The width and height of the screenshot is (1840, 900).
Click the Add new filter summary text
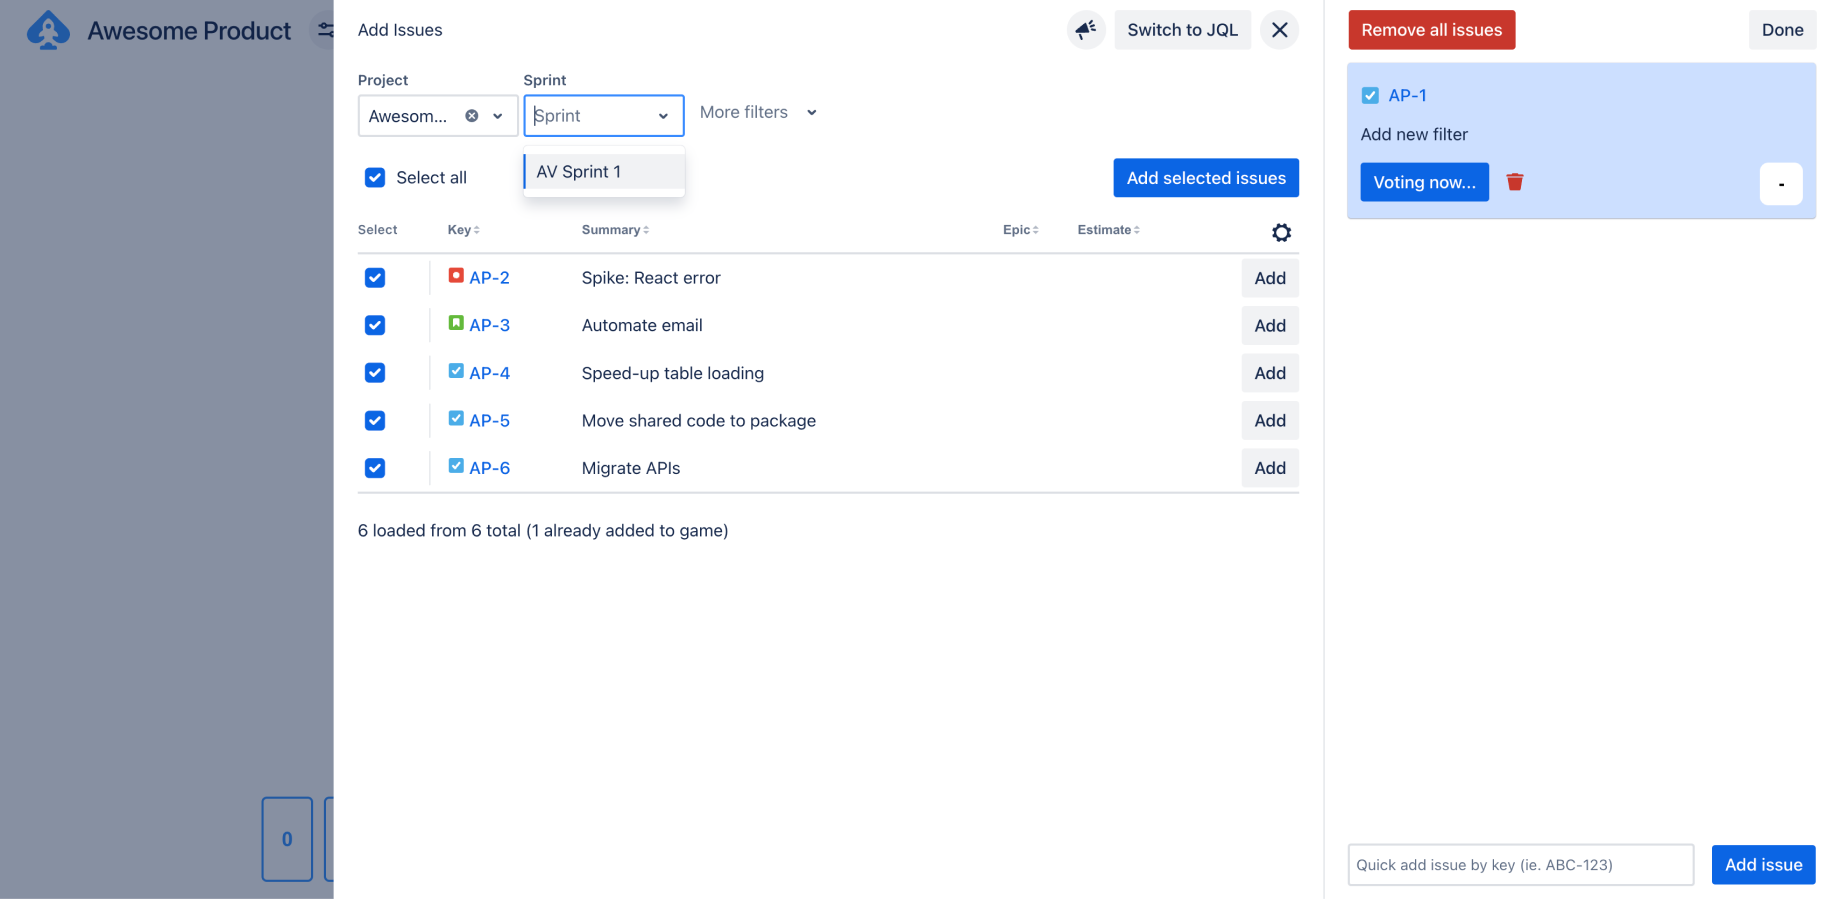click(x=1414, y=134)
